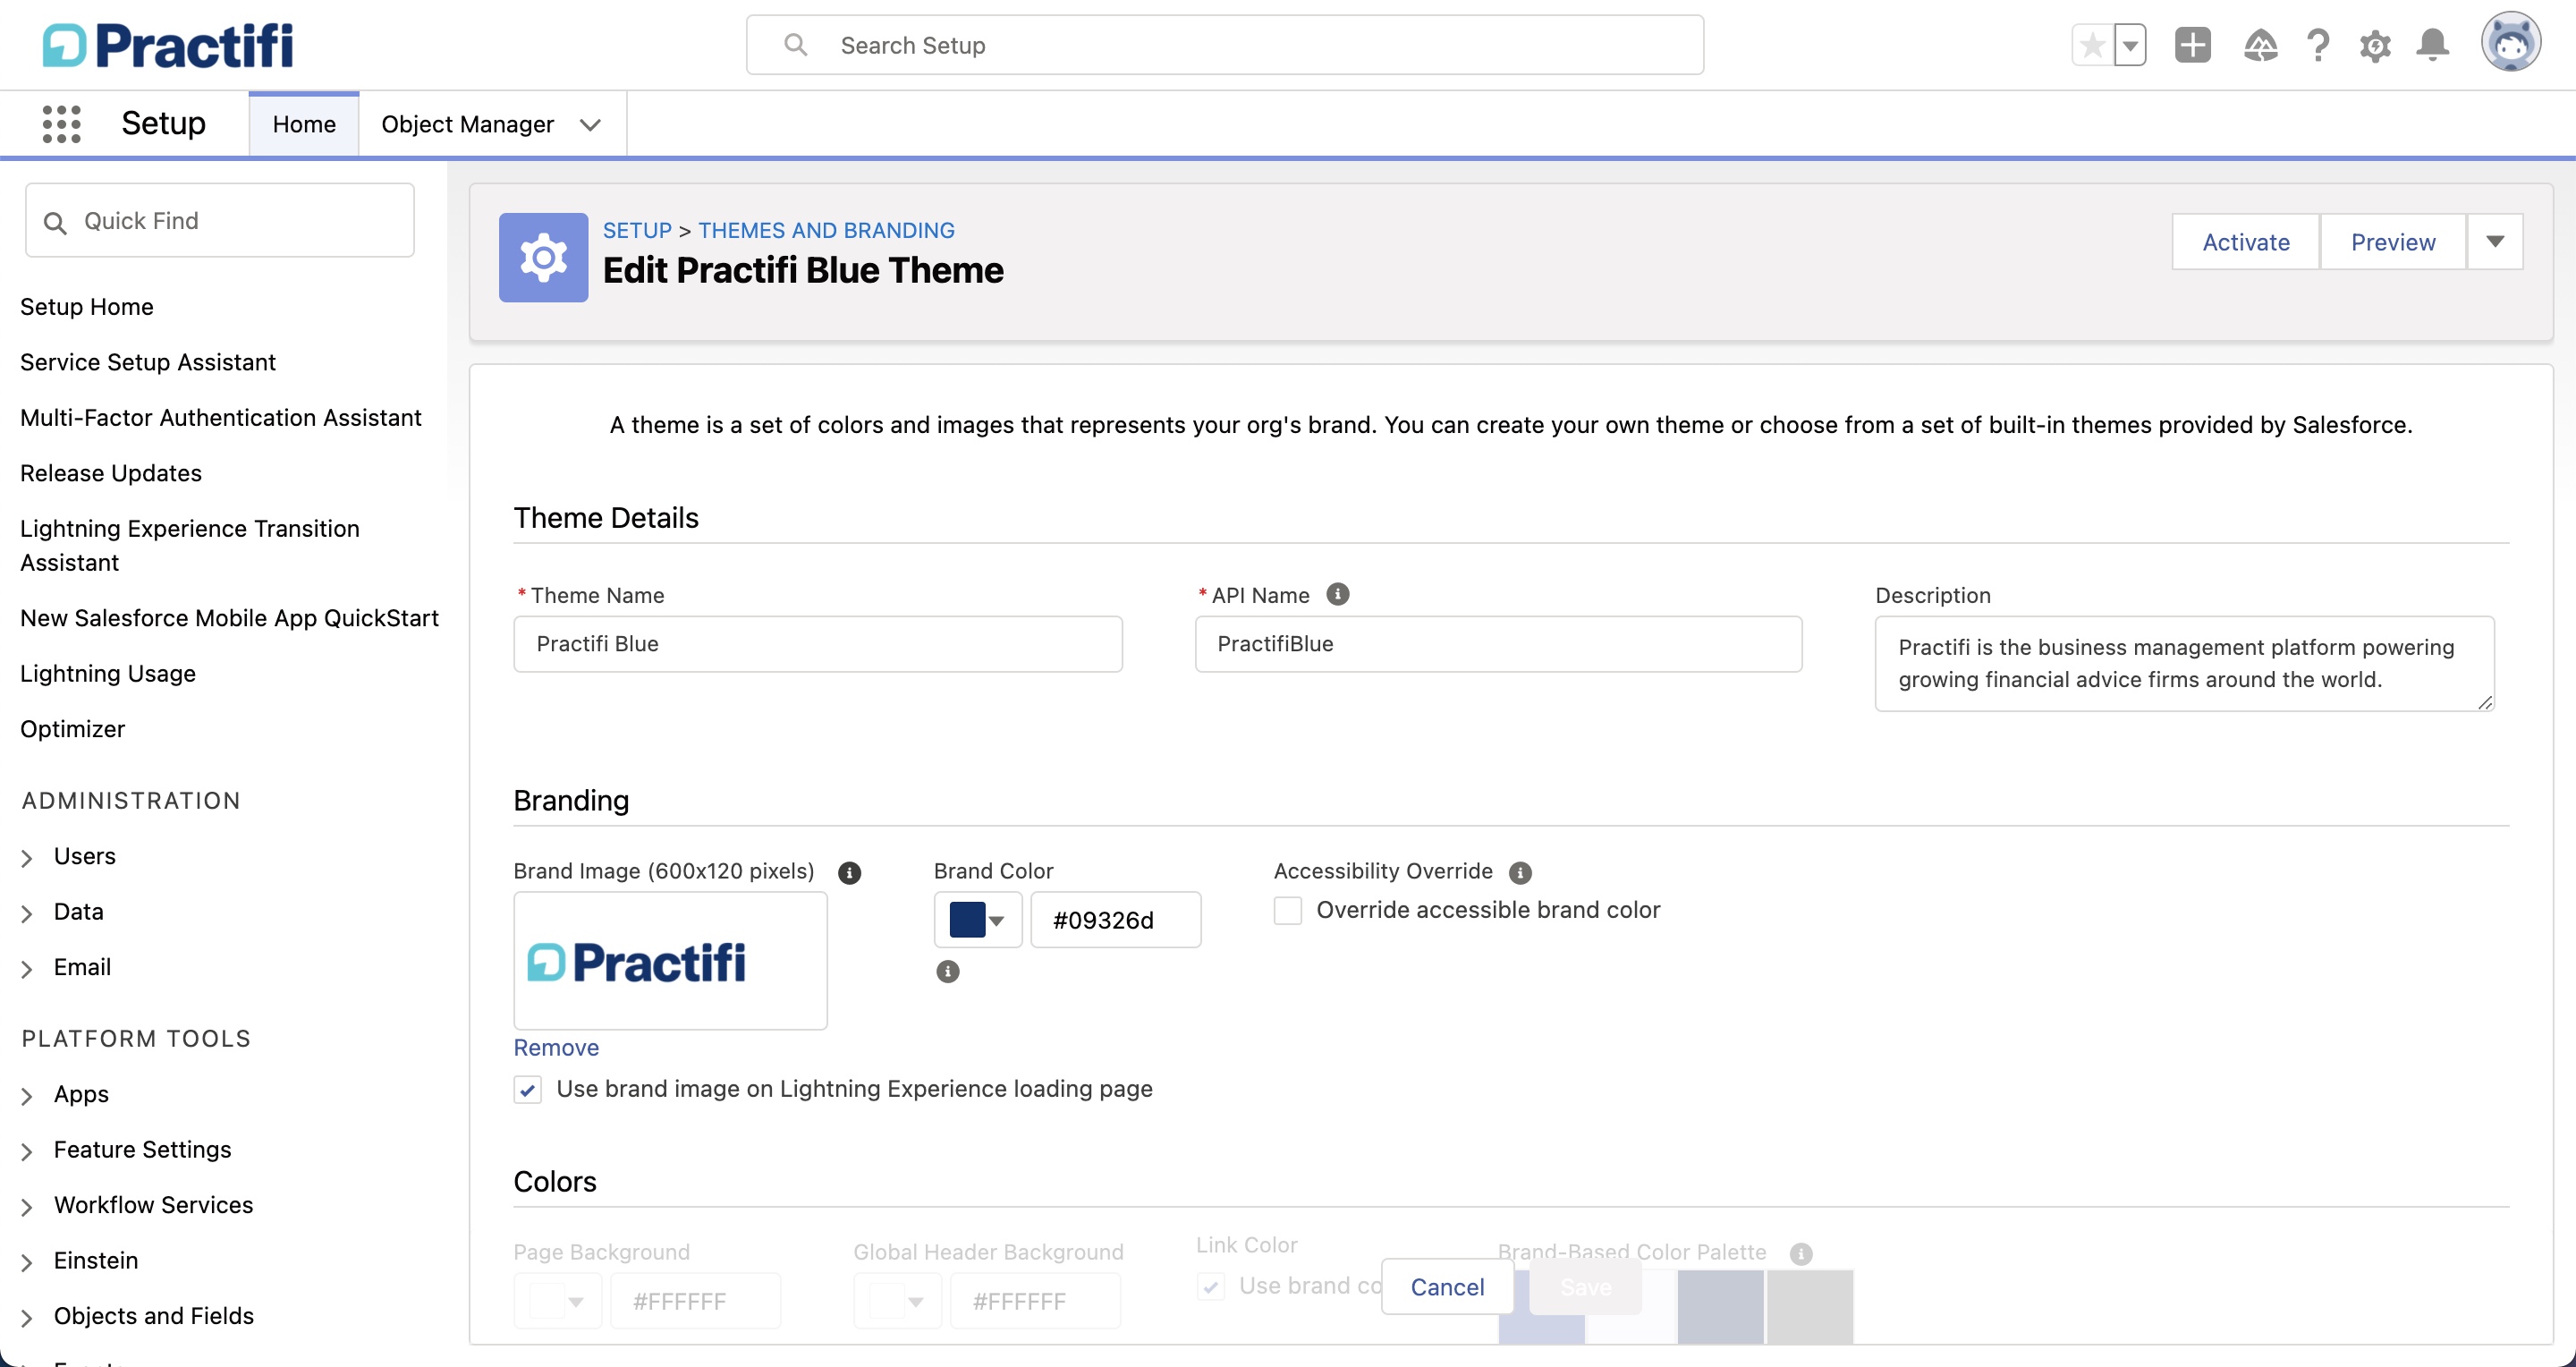Switch to the Object Manager tab
Viewport: 2576px width, 1367px height.
point(467,124)
